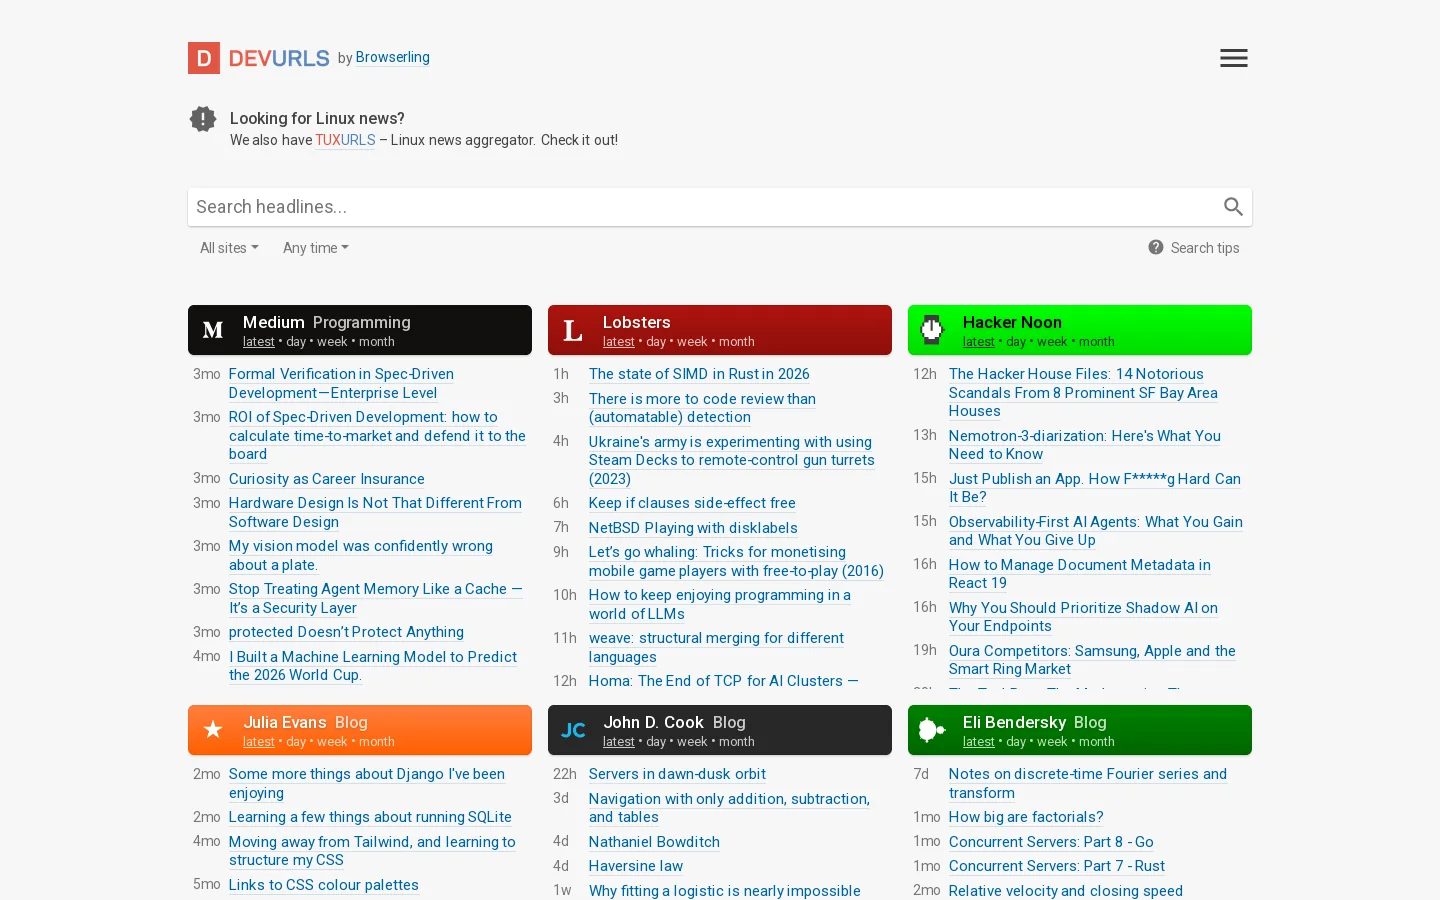Open 'Hardware Design Is Not That Different' article

click(375, 512)
